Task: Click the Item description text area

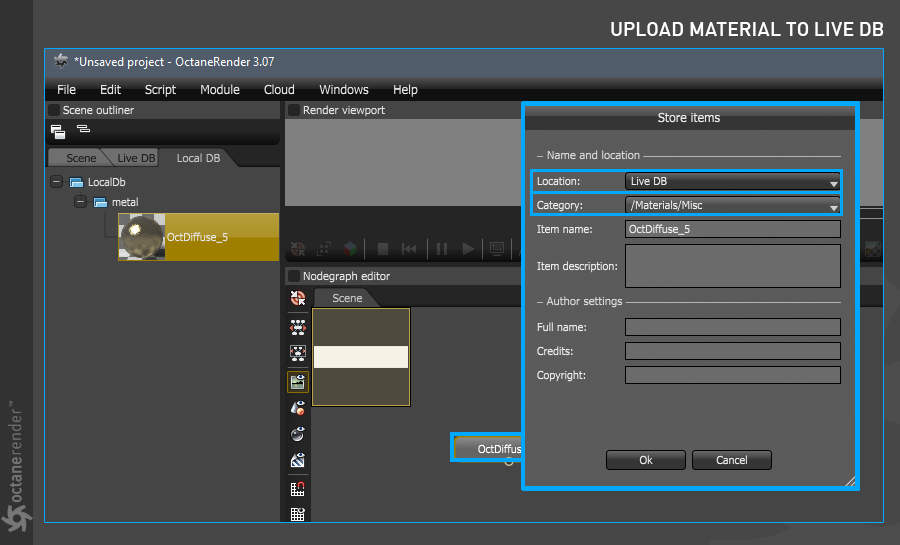Action: tap(732, 266)
